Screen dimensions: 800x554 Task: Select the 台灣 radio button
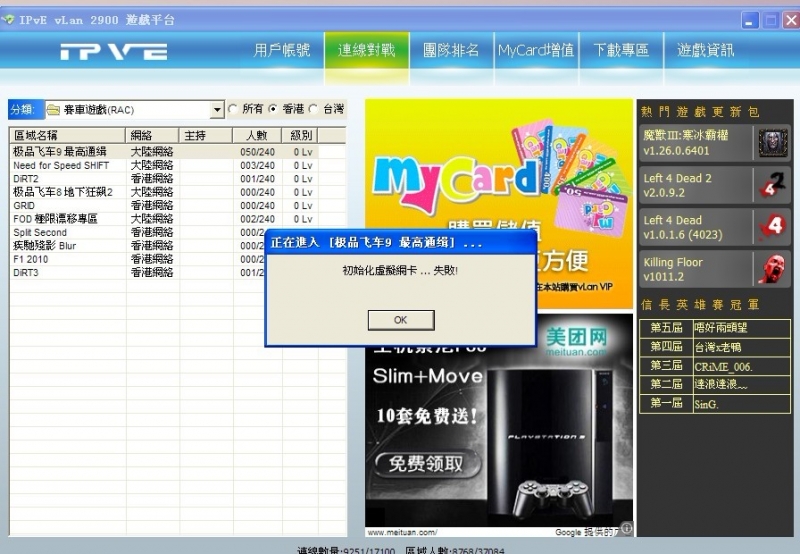tap(313, 109)
